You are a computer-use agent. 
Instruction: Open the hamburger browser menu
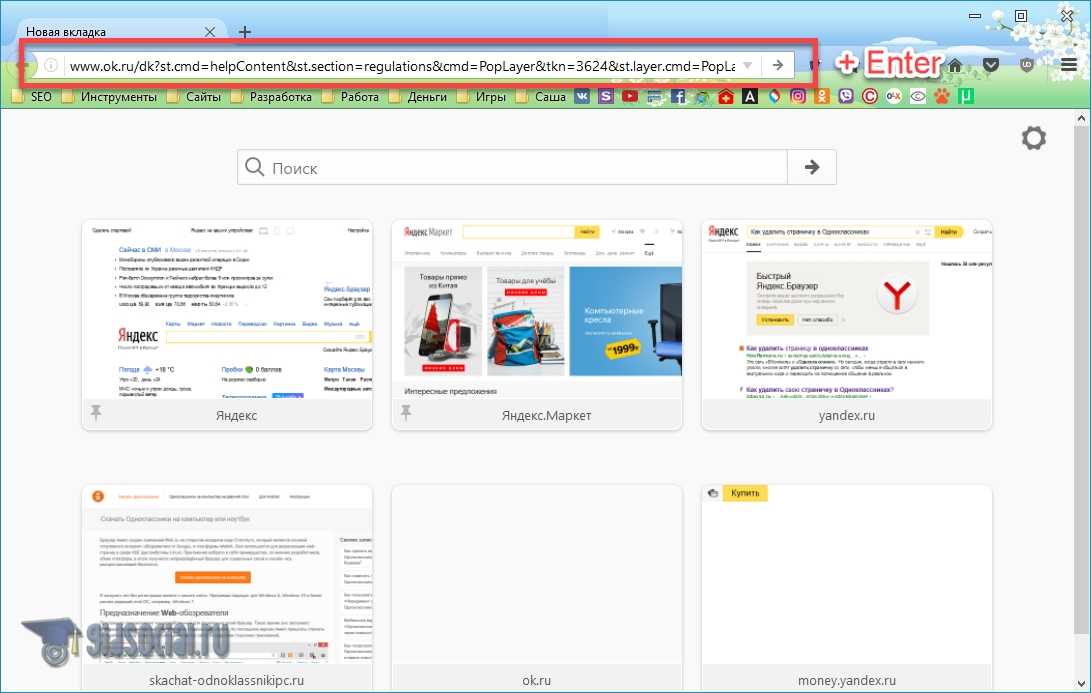(1069, 66)
